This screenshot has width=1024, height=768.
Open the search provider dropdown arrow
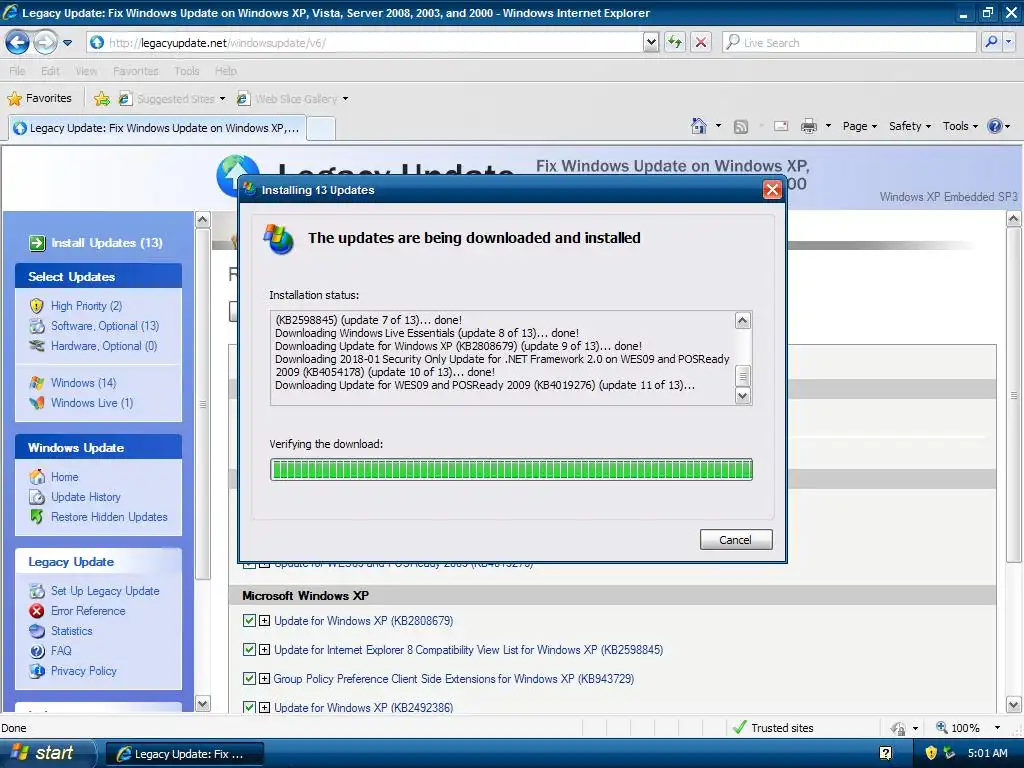tap(1008, 42)
